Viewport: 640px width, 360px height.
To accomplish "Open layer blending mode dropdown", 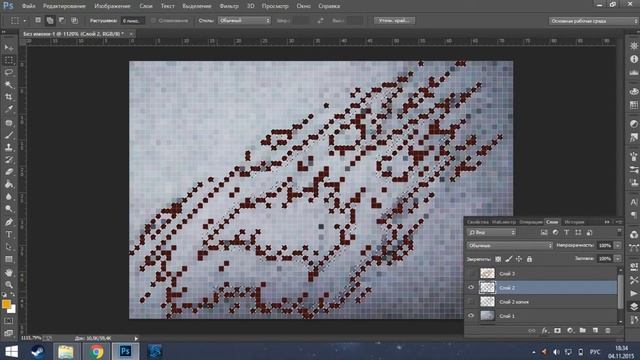I will coord(509,245).
